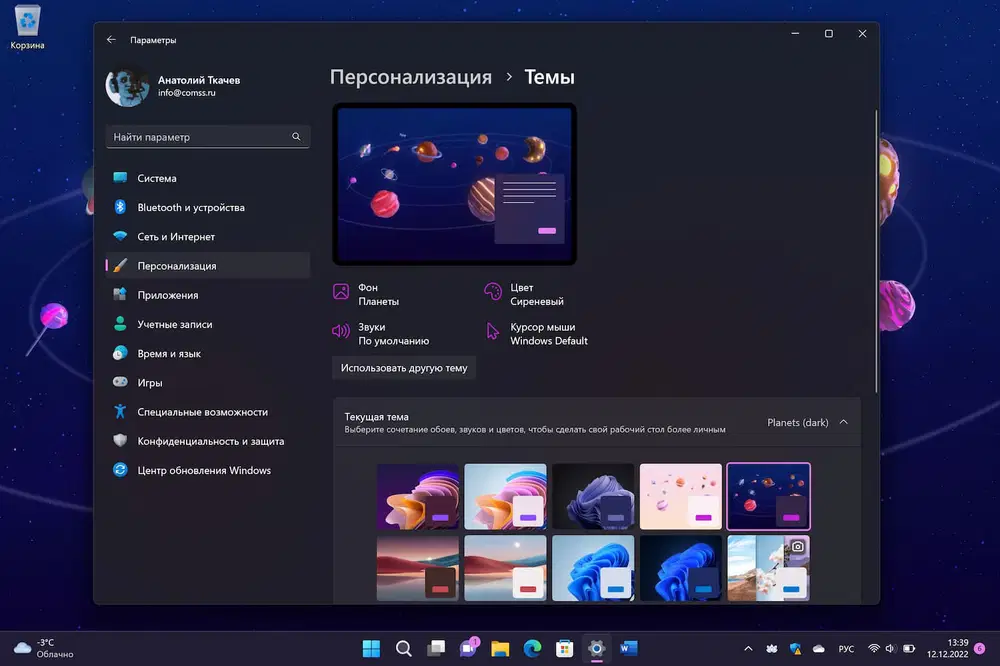Image resolution: width=1000 pixels, height=666 pixels.
Task: Open Специальные возможности section
Action: click(x=208, y=411)
